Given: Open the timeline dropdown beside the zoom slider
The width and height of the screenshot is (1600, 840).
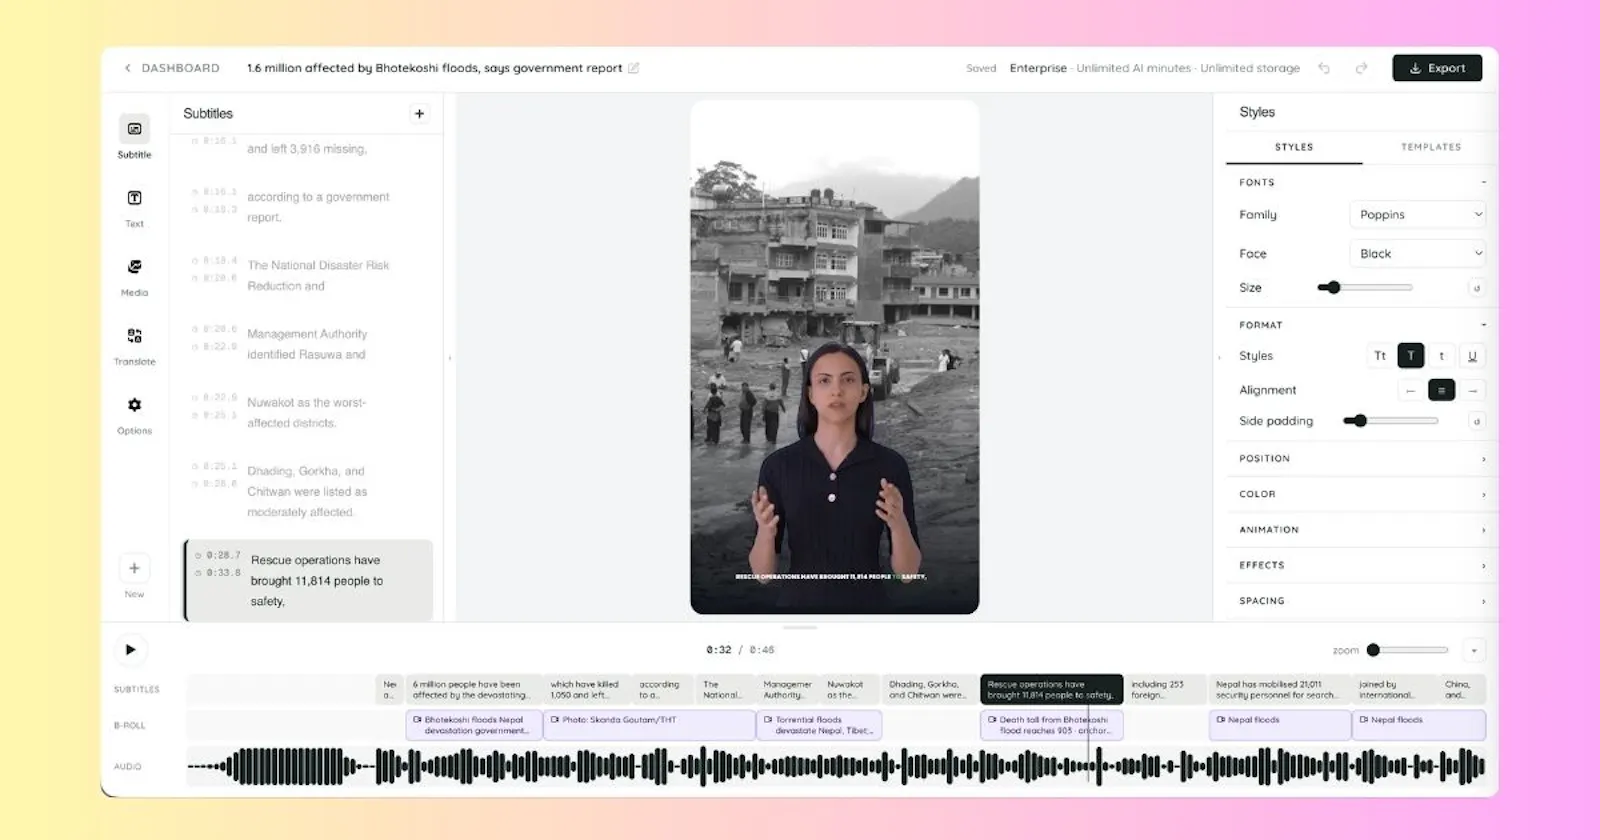Looking at the screenshot, I should coord(1474,650).
